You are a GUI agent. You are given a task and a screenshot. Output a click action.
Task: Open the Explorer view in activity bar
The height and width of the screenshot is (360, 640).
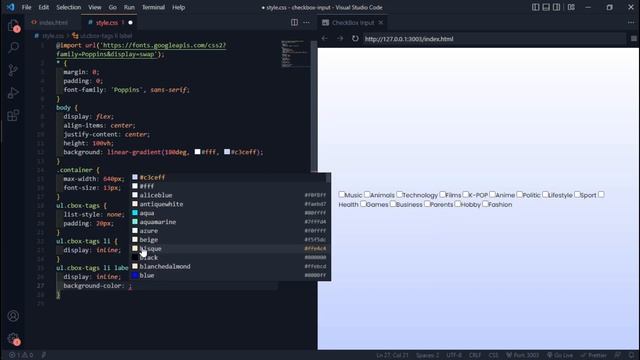13,26
